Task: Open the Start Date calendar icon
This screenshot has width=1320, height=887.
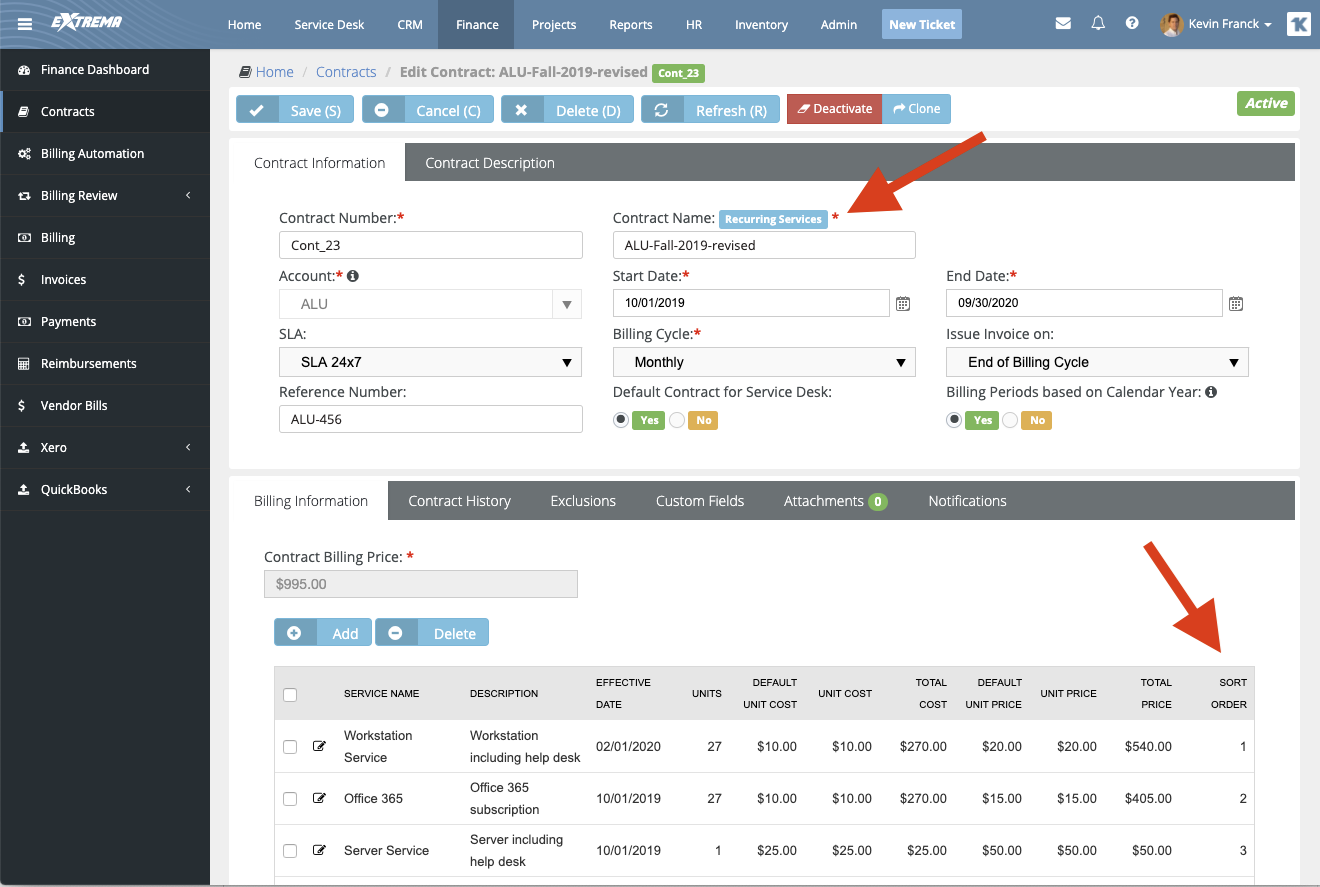Action: click(x=903, y=303)
